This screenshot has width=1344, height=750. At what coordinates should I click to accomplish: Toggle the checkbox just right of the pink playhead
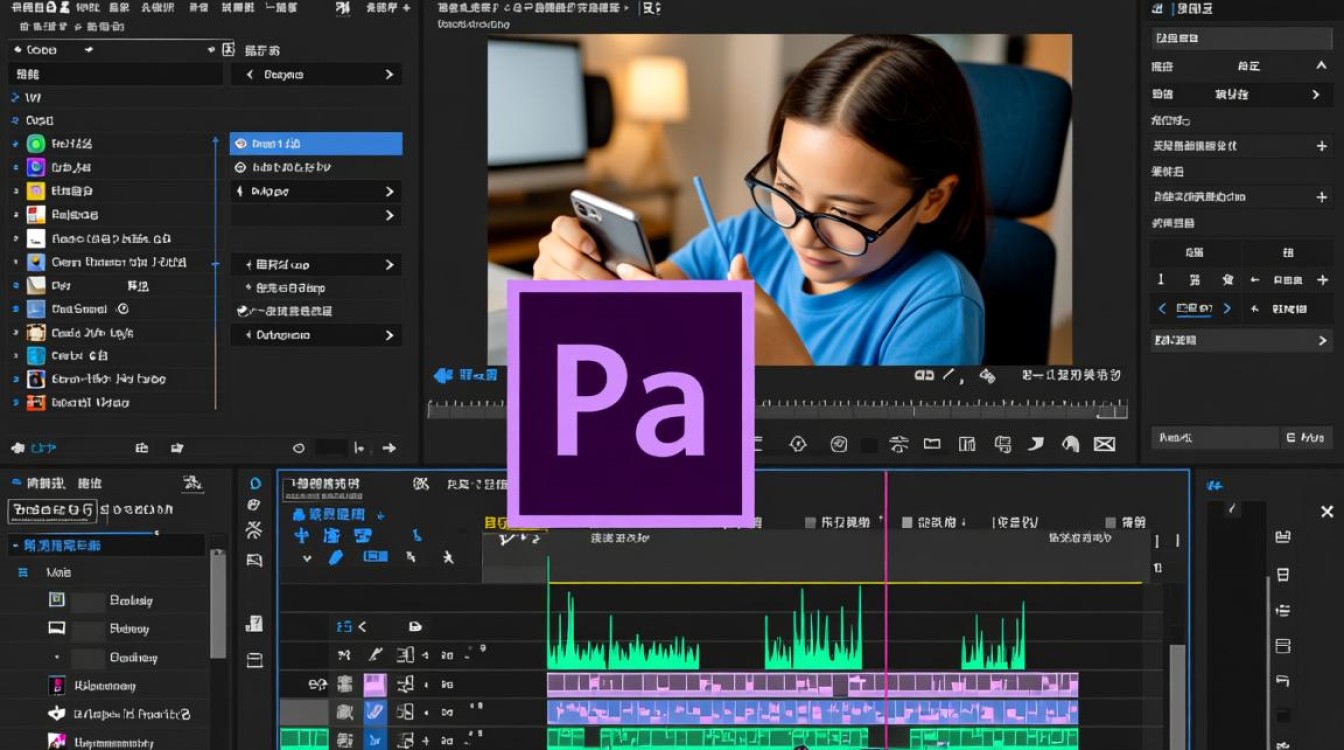tap(907, 522)
